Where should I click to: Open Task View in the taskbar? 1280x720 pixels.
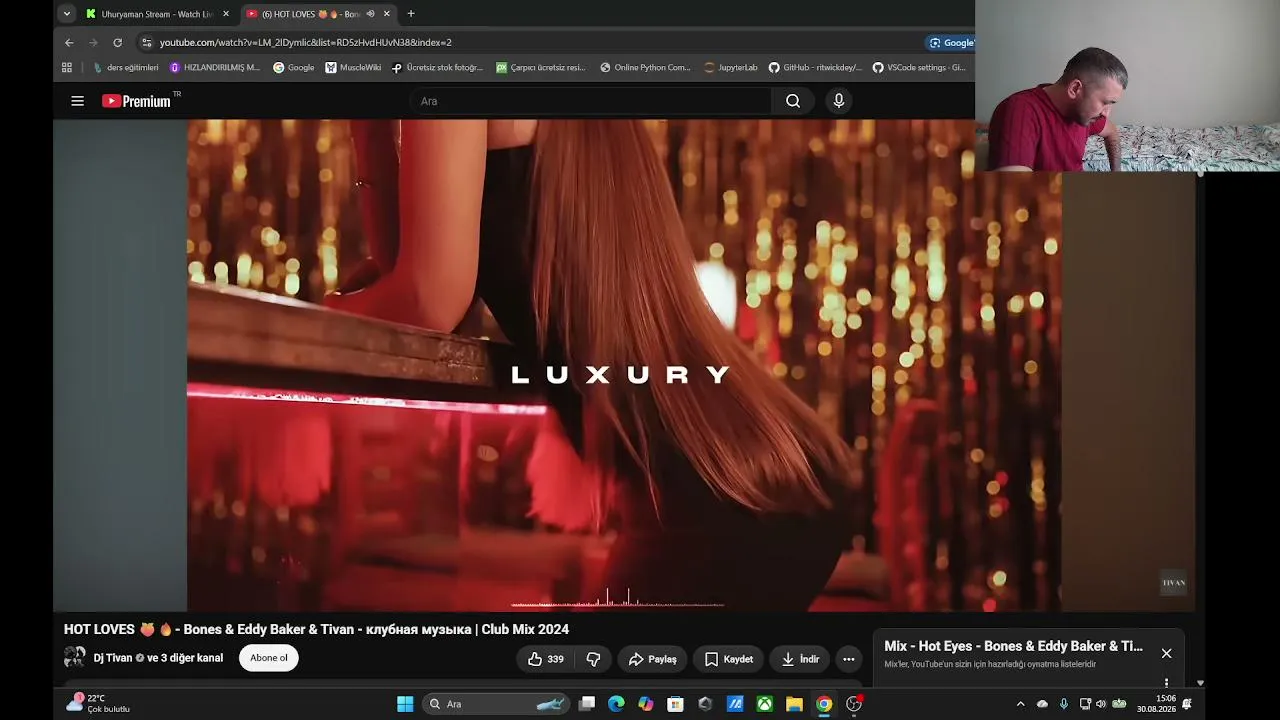coord(587,704)
